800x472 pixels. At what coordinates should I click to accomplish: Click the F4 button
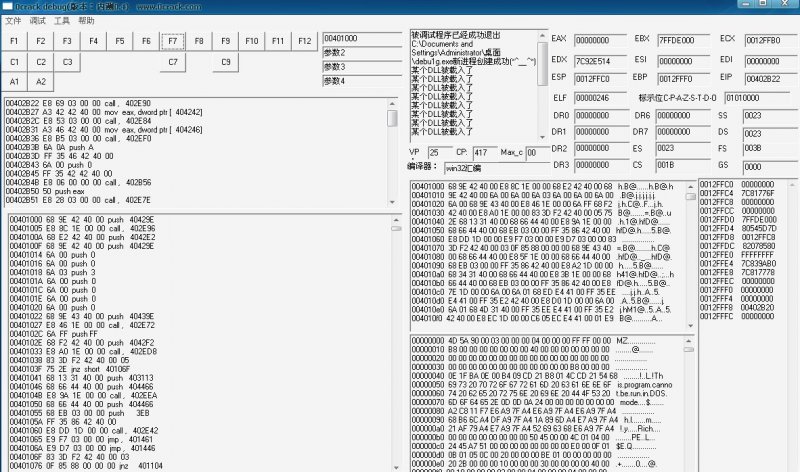point(93,41)
